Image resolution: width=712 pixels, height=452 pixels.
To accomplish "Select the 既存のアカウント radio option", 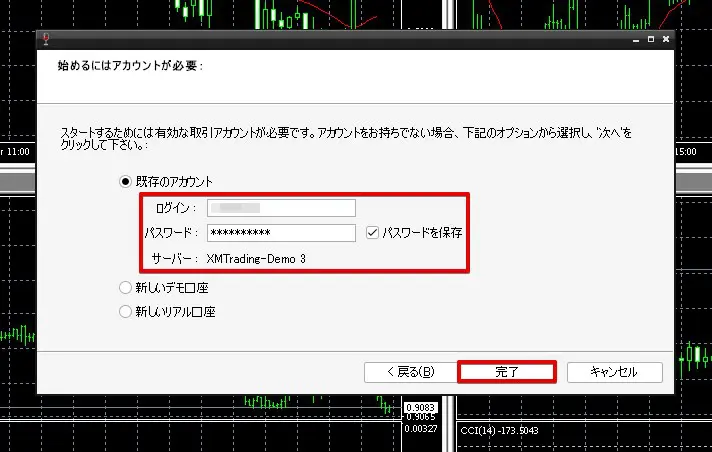I will point(125,181).
